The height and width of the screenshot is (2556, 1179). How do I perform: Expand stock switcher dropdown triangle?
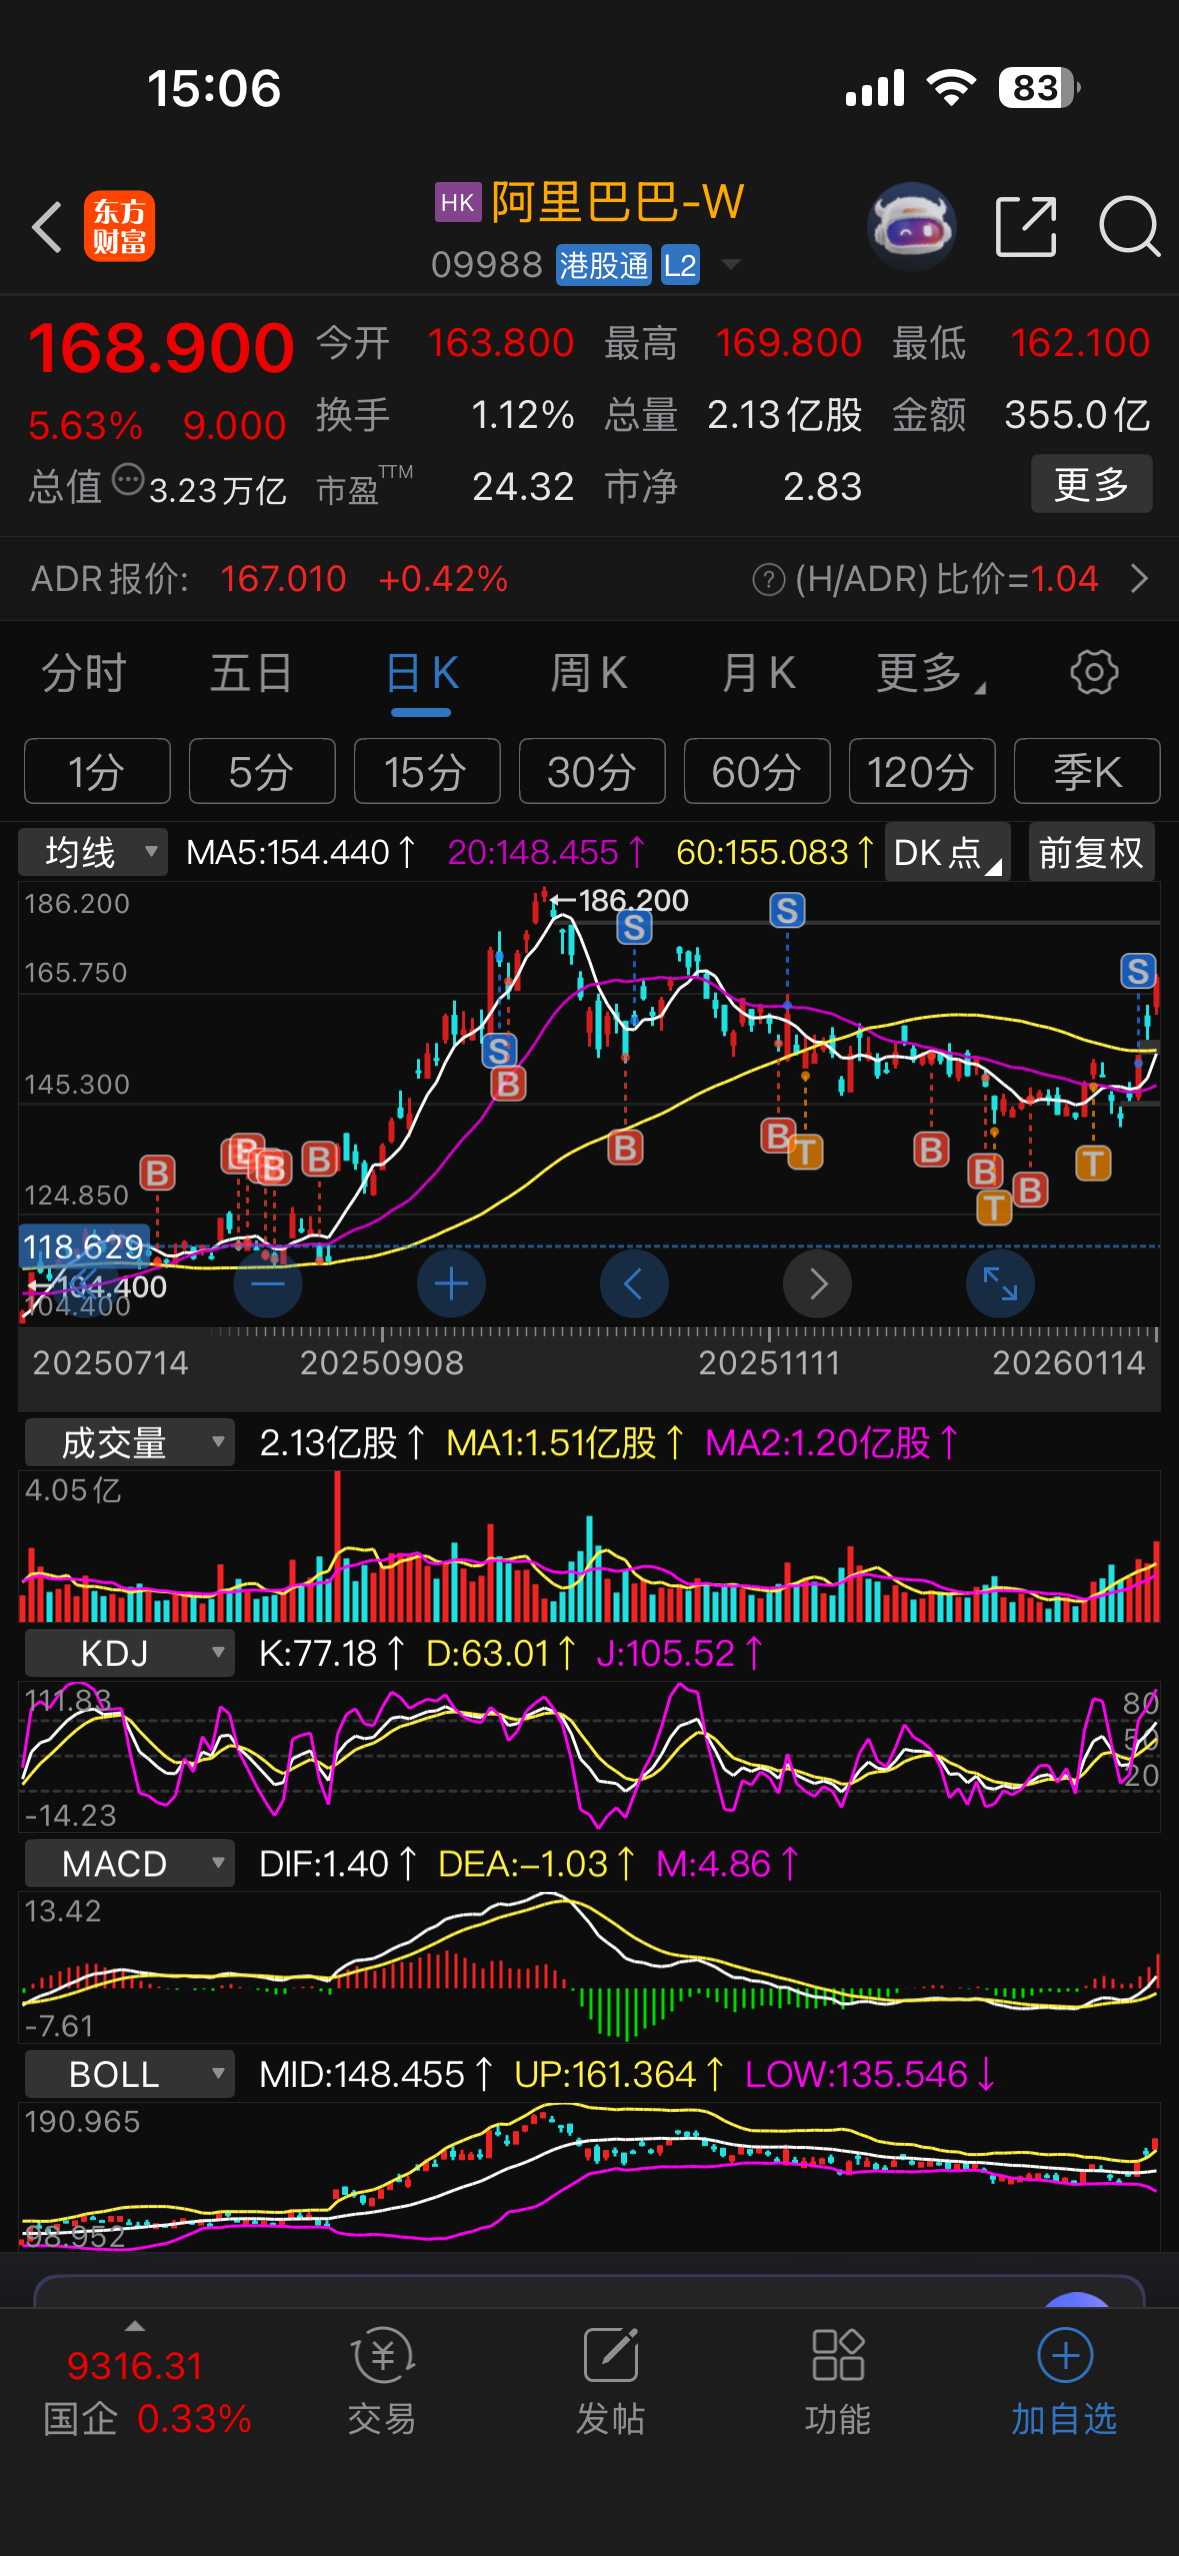click(731, 265)
